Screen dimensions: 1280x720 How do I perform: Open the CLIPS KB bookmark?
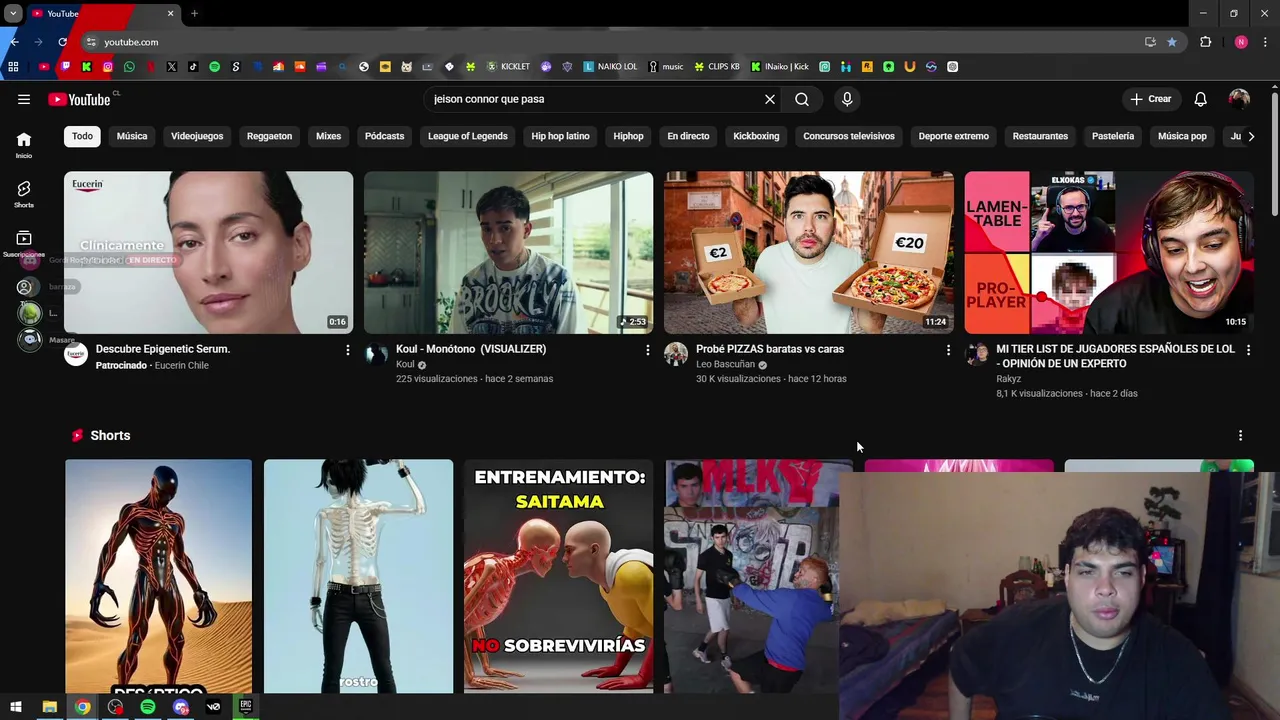[718, 67]
